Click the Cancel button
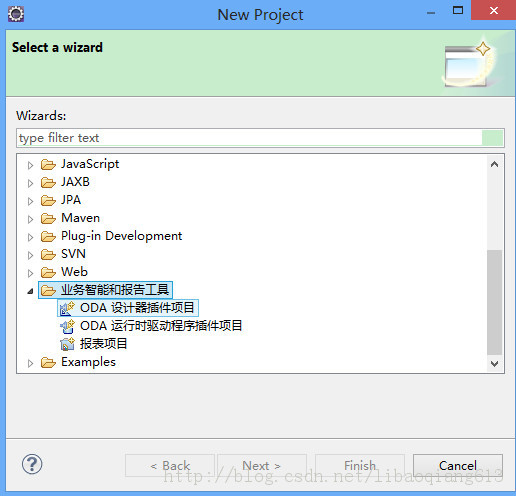 [458, 465]
